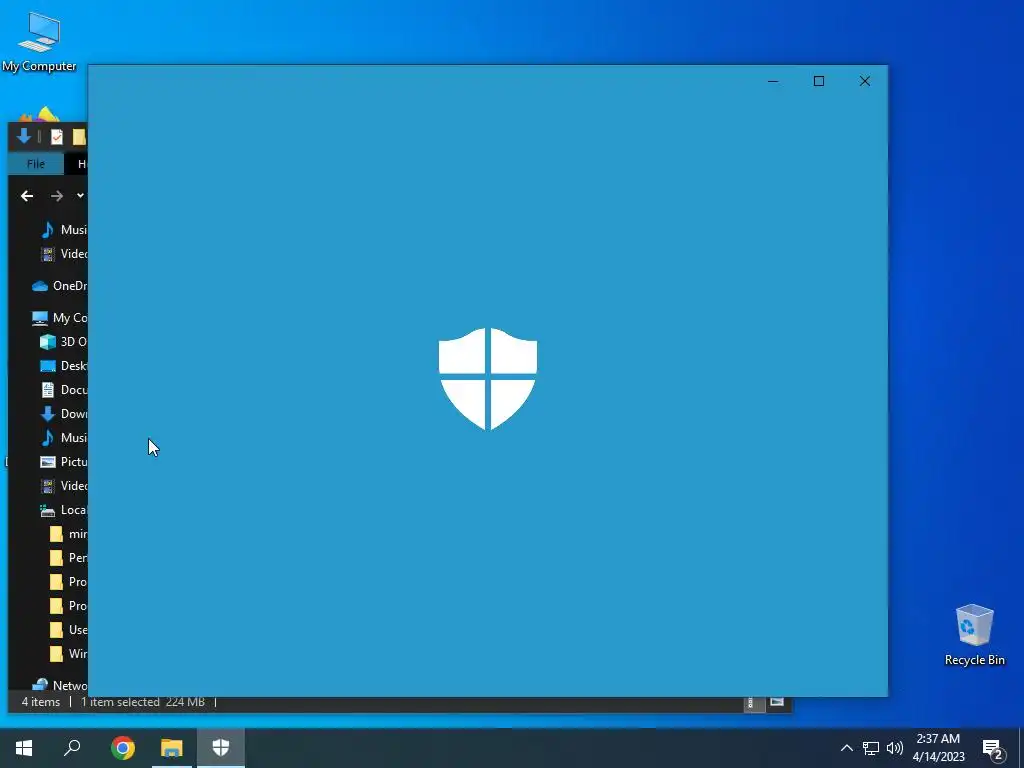Image resolution: width=1024 pixels, height=768 pixels.
Task: Switch to File Explorer via taskbar
Action: pos(172,748)
